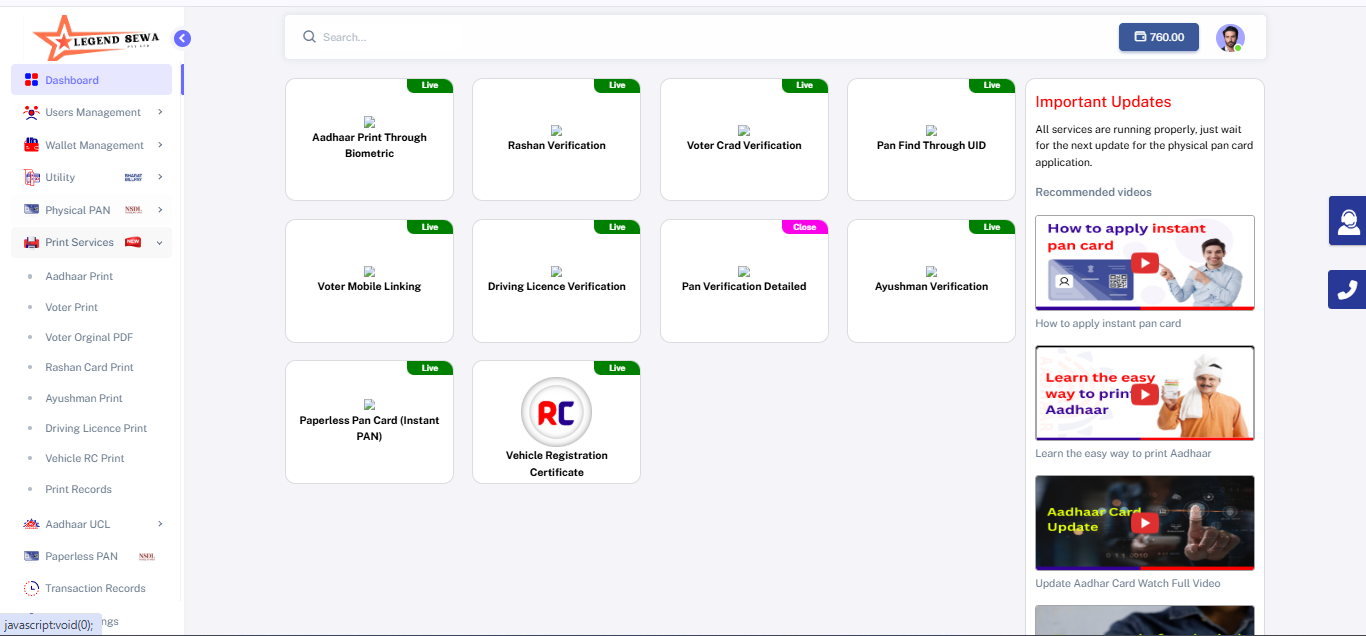This screenshot has height=636, width=1366.
Task: Click the Legend Sewa logo
Action: point(95,39)
